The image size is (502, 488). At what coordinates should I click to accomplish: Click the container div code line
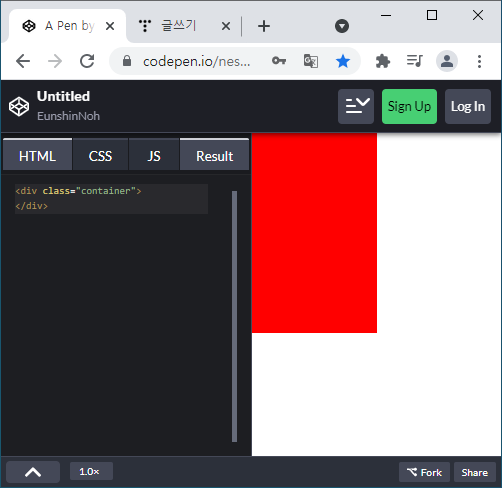tap(78, 191)
